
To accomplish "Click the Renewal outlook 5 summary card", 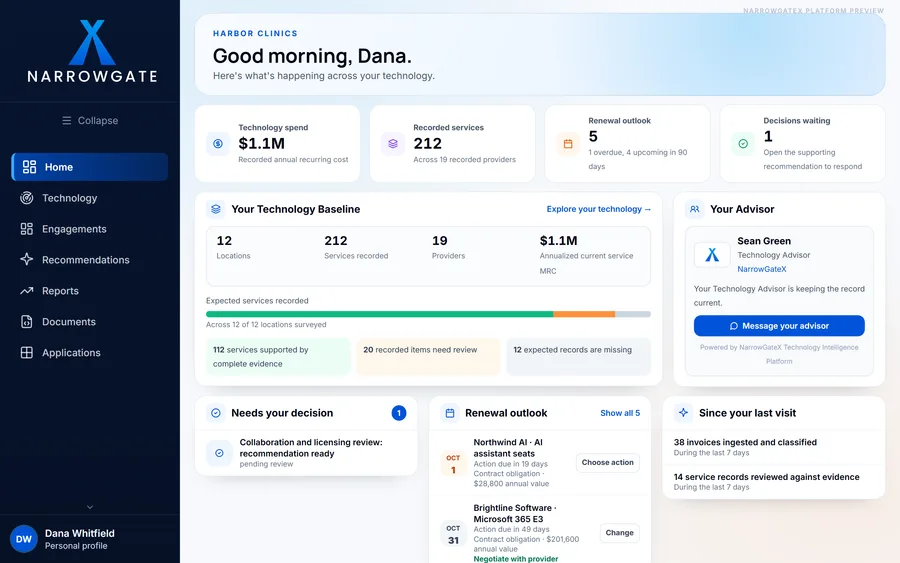I will [627, 143].
